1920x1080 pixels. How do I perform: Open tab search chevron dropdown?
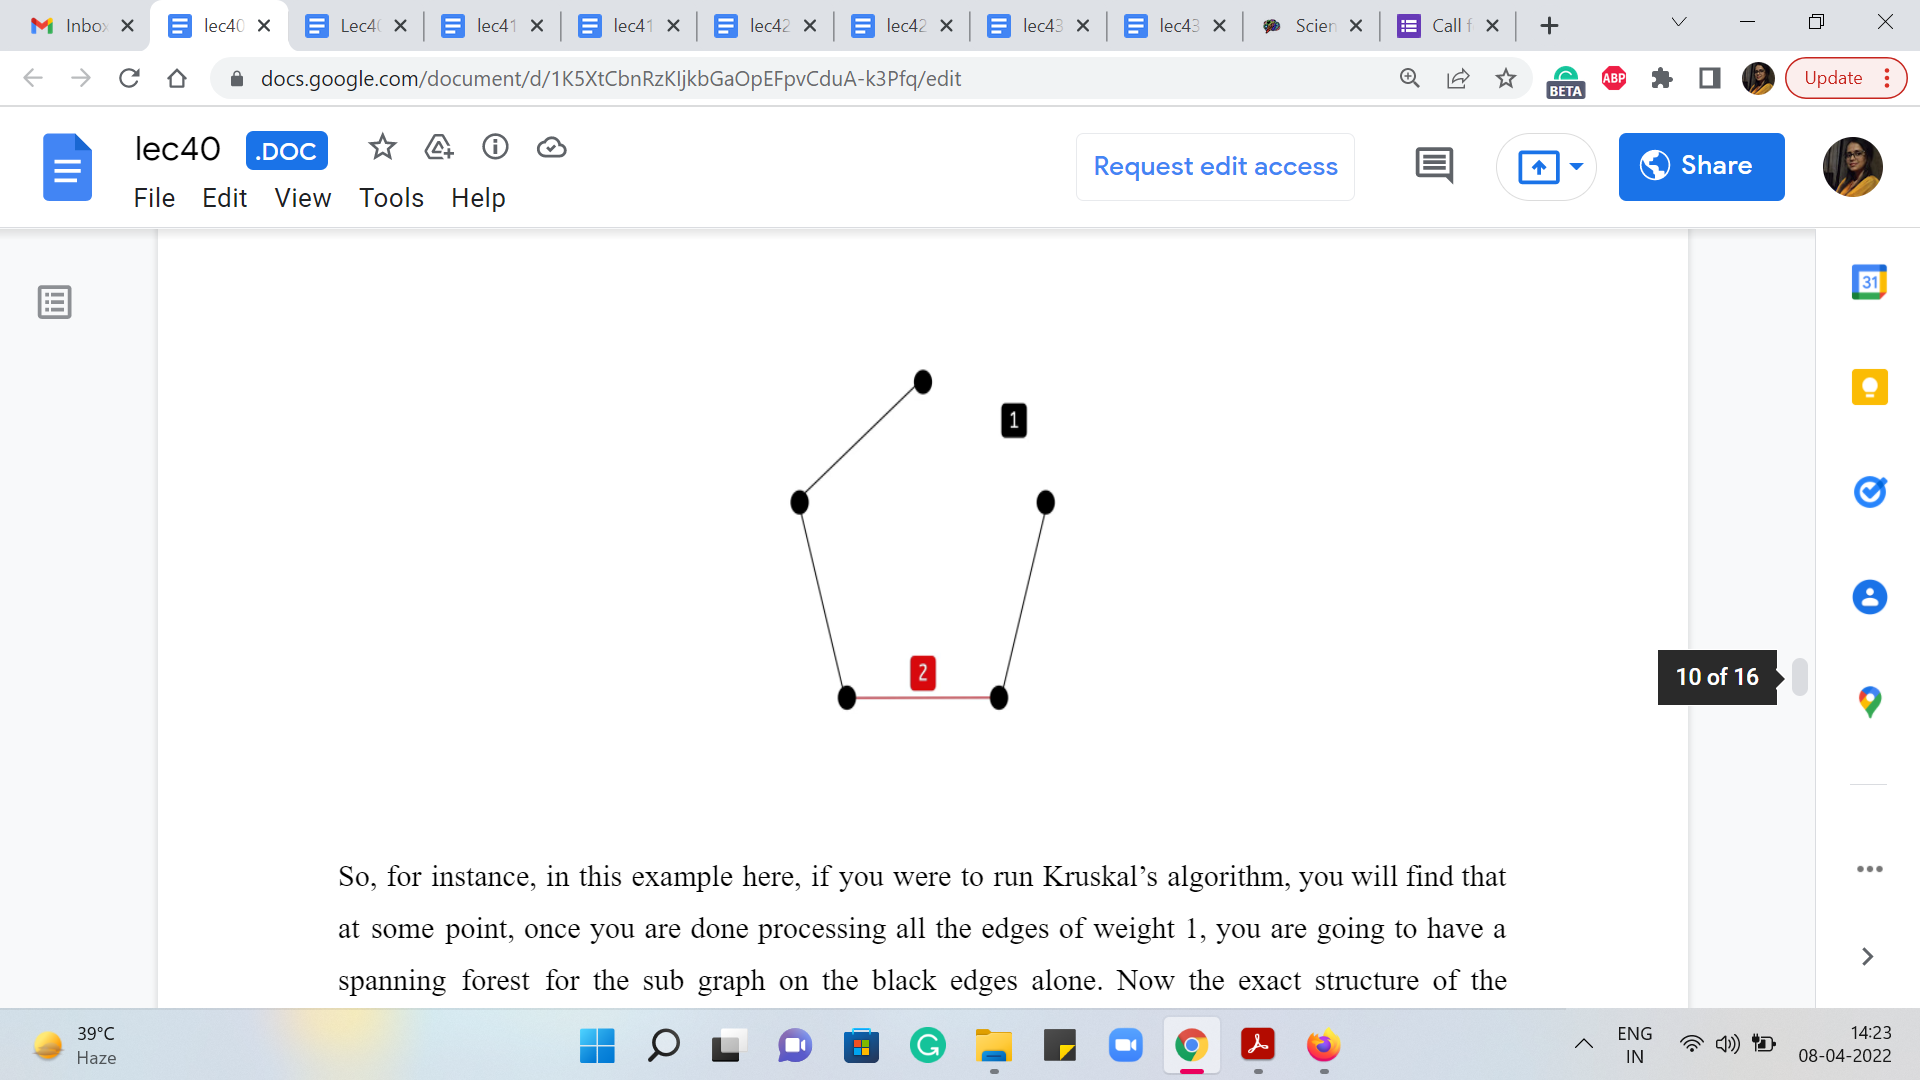pyautogui.click(x=1679, y=24)
